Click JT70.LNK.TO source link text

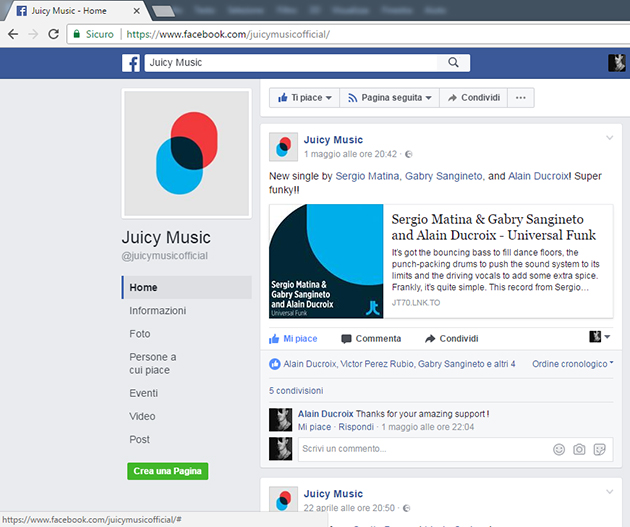(x=416, y=303)
